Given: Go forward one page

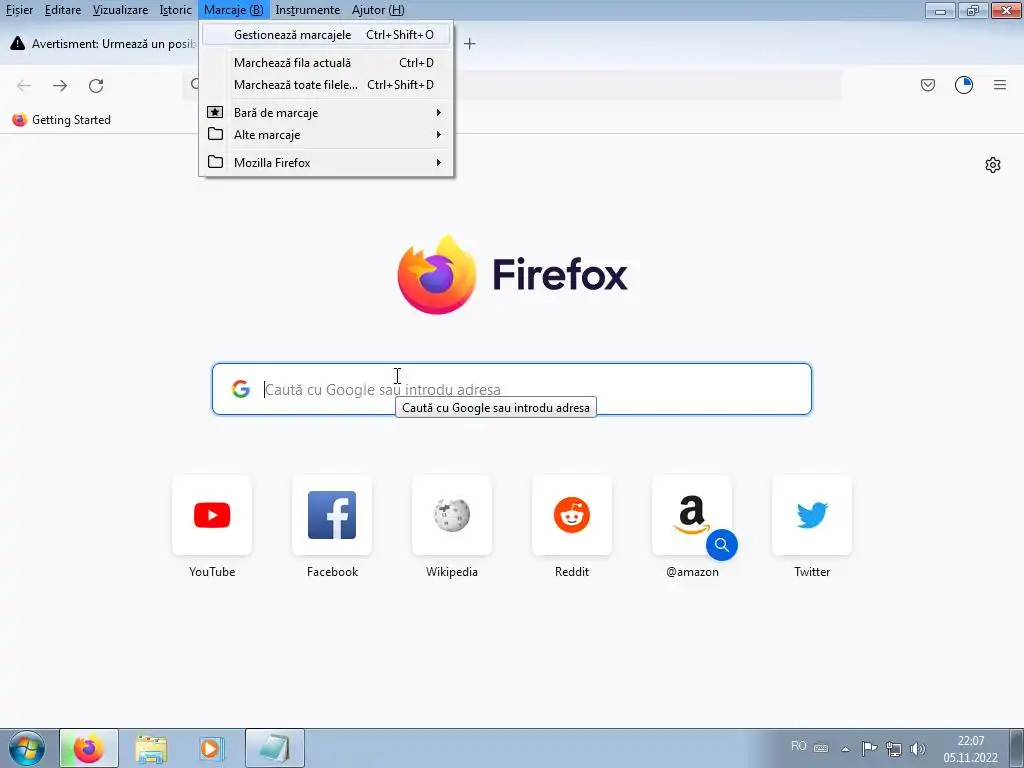Looking at the screenshot, I should click(x=60, y=86).
